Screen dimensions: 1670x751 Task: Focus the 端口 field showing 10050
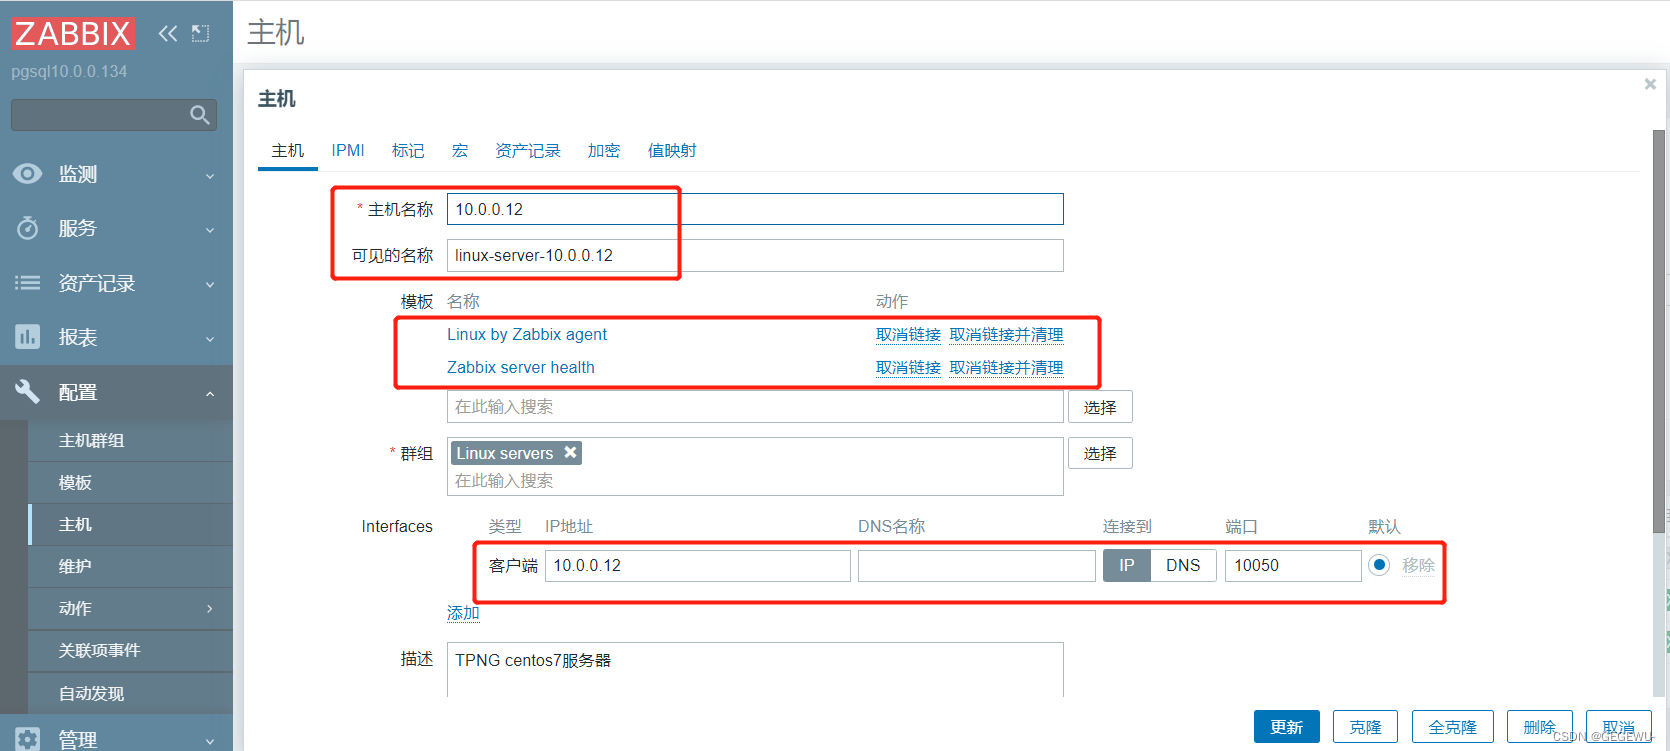1293,565
